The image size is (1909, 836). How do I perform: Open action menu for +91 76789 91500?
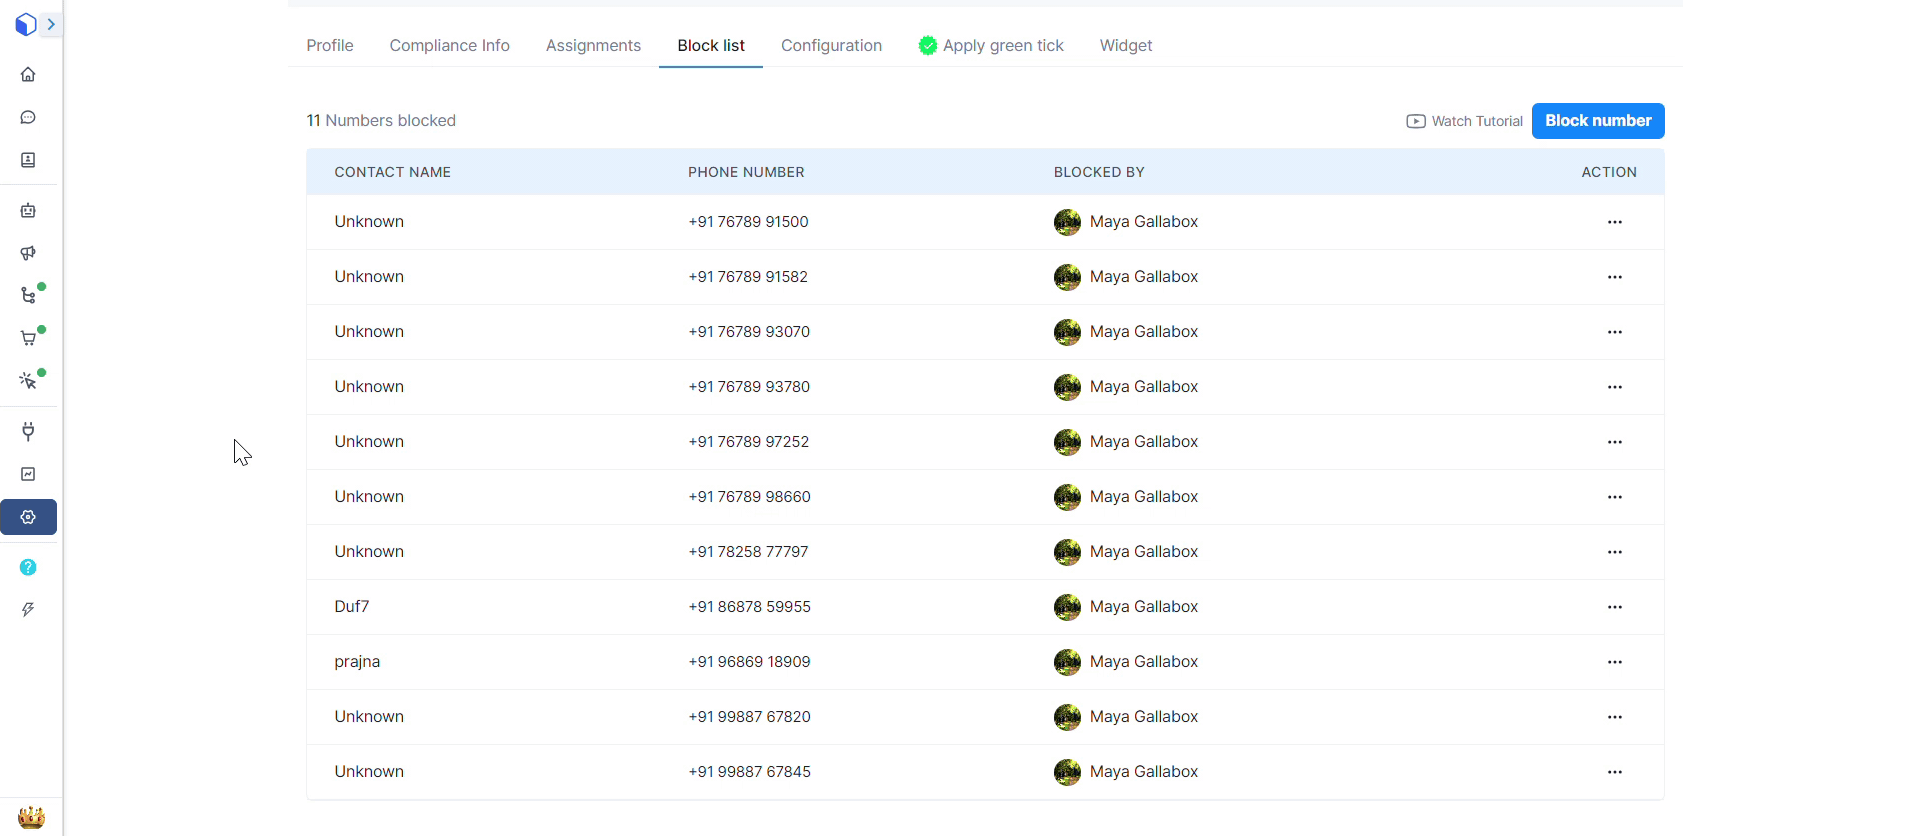coord(1614,222)
